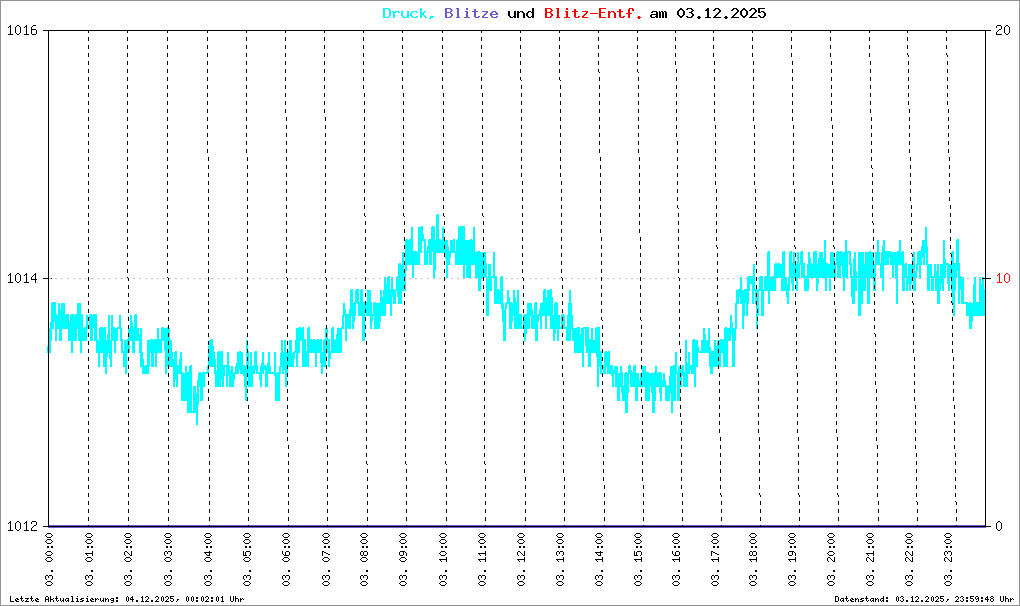Click the 'Letzte Aktualisierung' footer text

coord(127,599)
